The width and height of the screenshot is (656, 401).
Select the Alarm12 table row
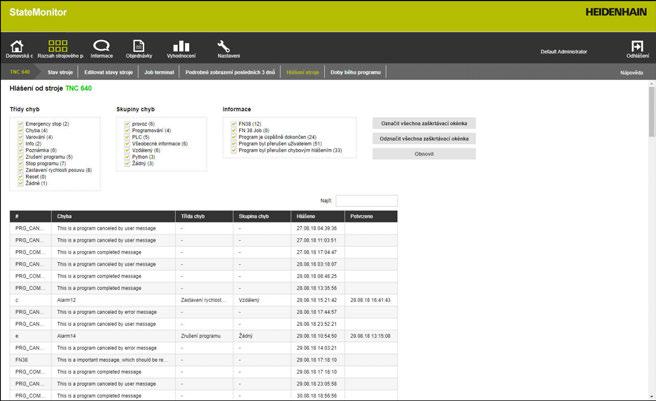(204, 300)
